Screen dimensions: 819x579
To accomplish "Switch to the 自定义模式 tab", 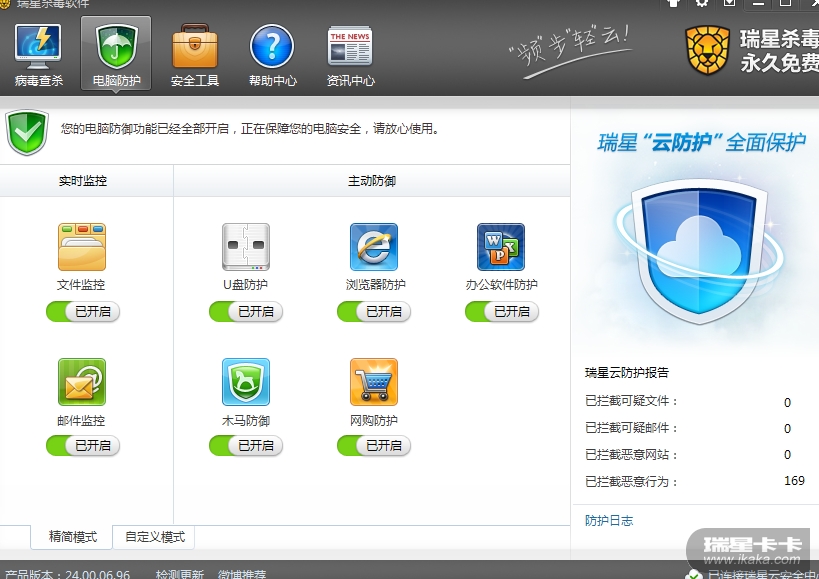I will (154, 537).
